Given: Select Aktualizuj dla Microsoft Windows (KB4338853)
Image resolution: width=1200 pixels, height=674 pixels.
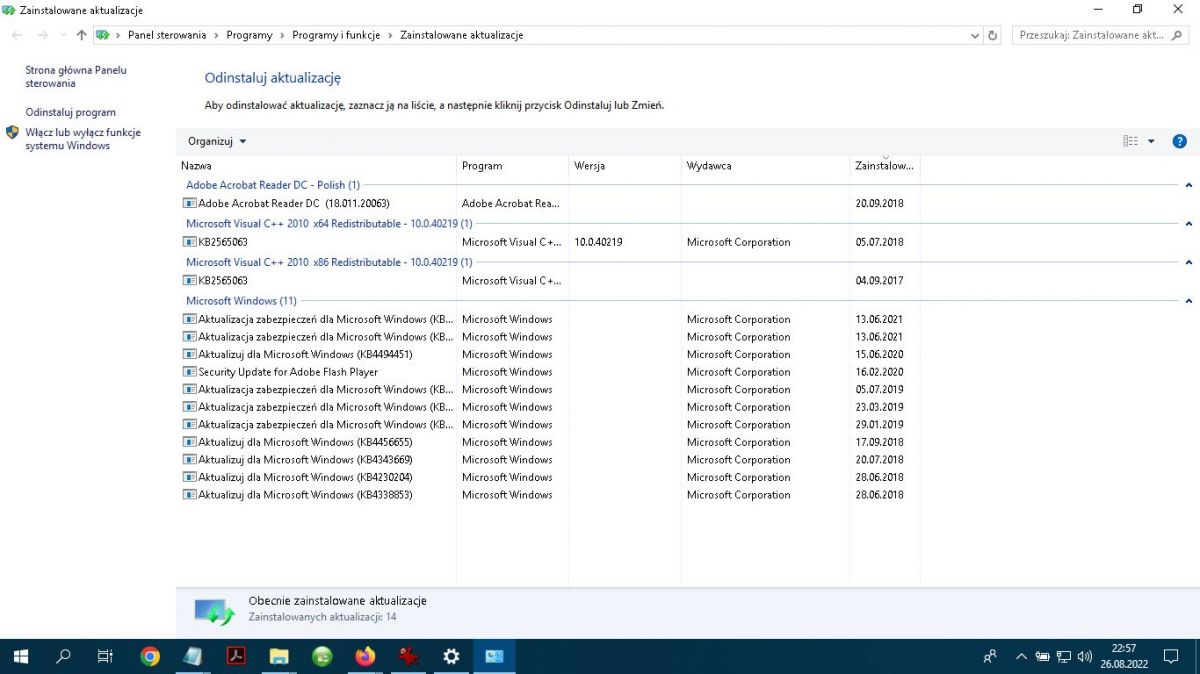Looking at the screenshot, I should click(x=548, y=495).
